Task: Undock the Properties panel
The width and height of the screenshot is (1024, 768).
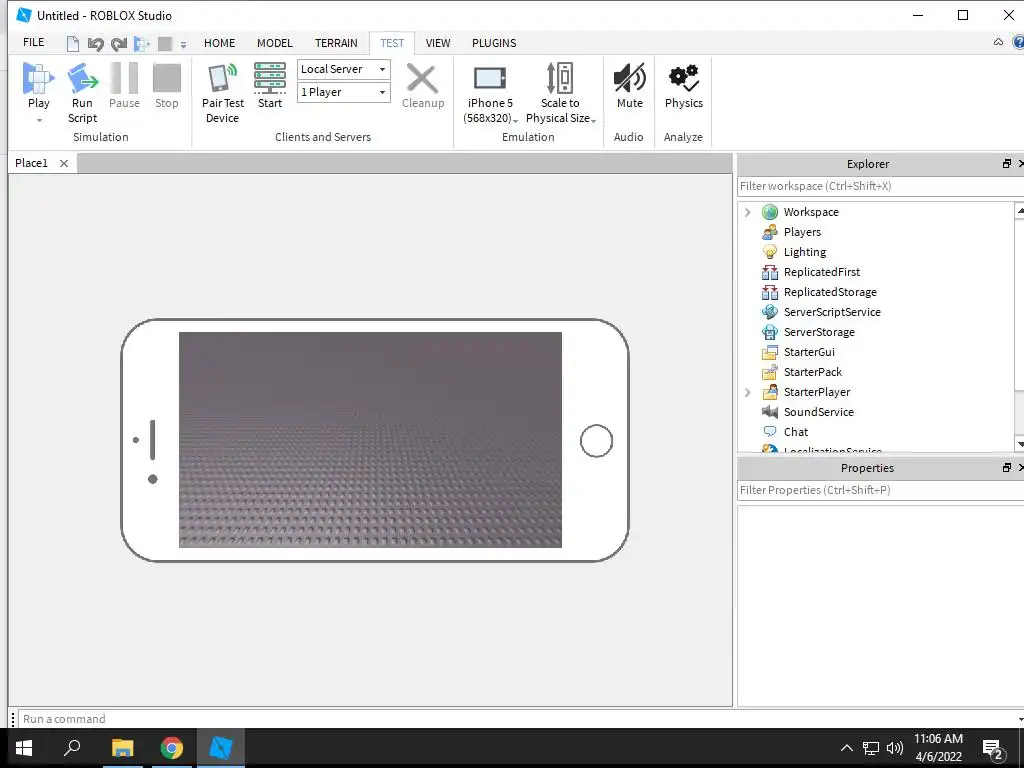Action: coord(1006,468)
